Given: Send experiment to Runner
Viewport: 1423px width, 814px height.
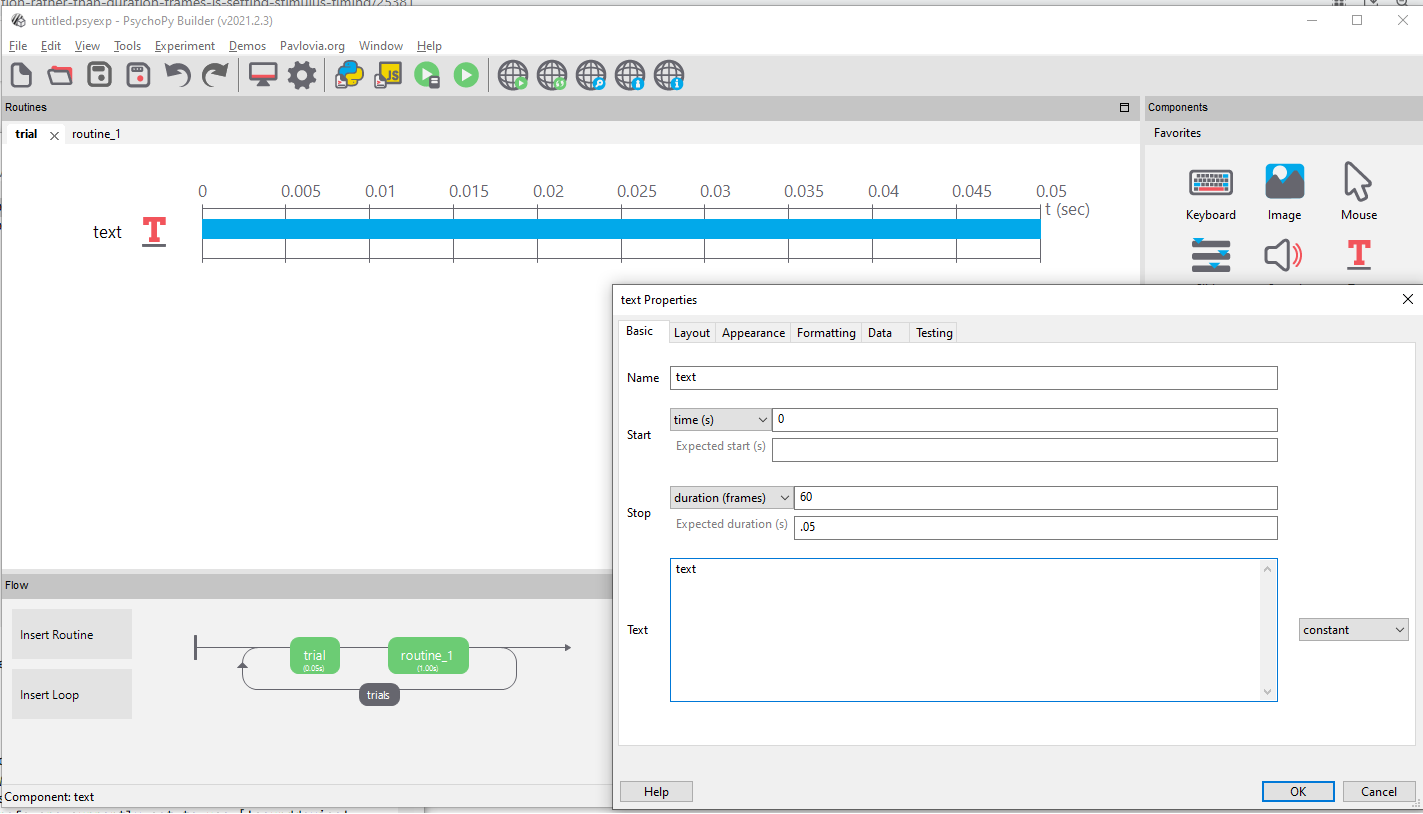Looking at the screenshot, I should point(427,75).
